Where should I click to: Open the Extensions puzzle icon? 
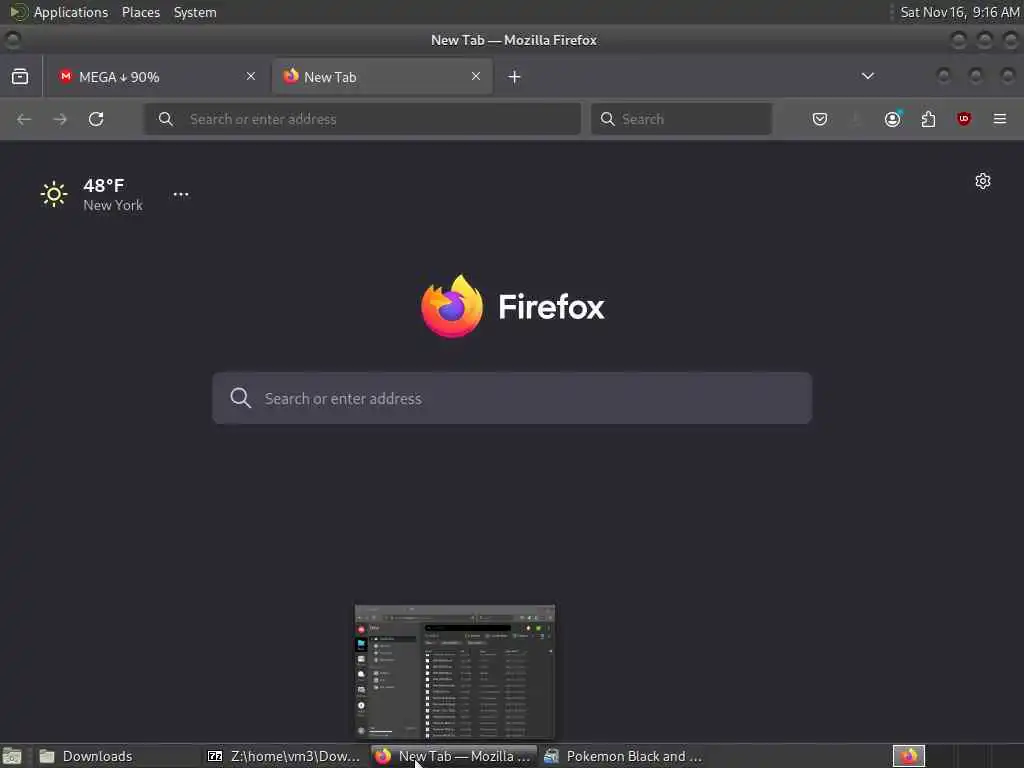(928, 119)
